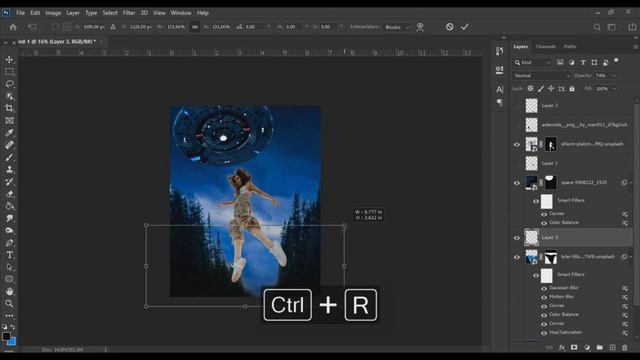Toggle maintain aspect ratio link
This screenshot has height=360, width=640.
click(x=195, y=27)
